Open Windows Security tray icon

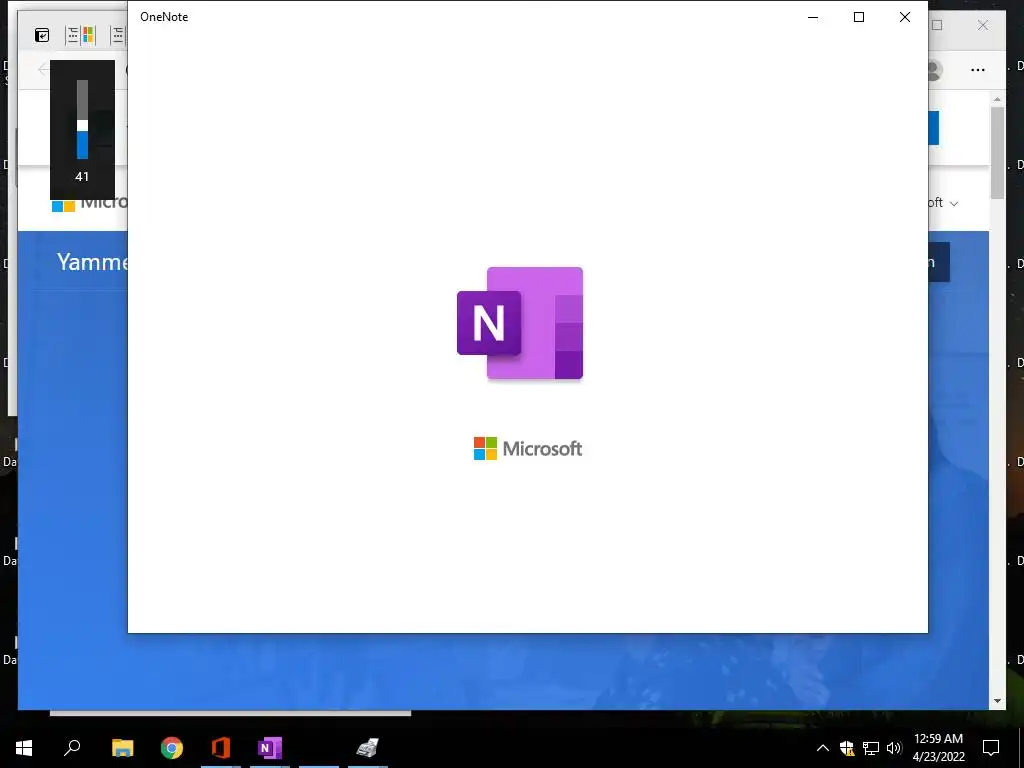pyautogui.click(x=847, y=748)
